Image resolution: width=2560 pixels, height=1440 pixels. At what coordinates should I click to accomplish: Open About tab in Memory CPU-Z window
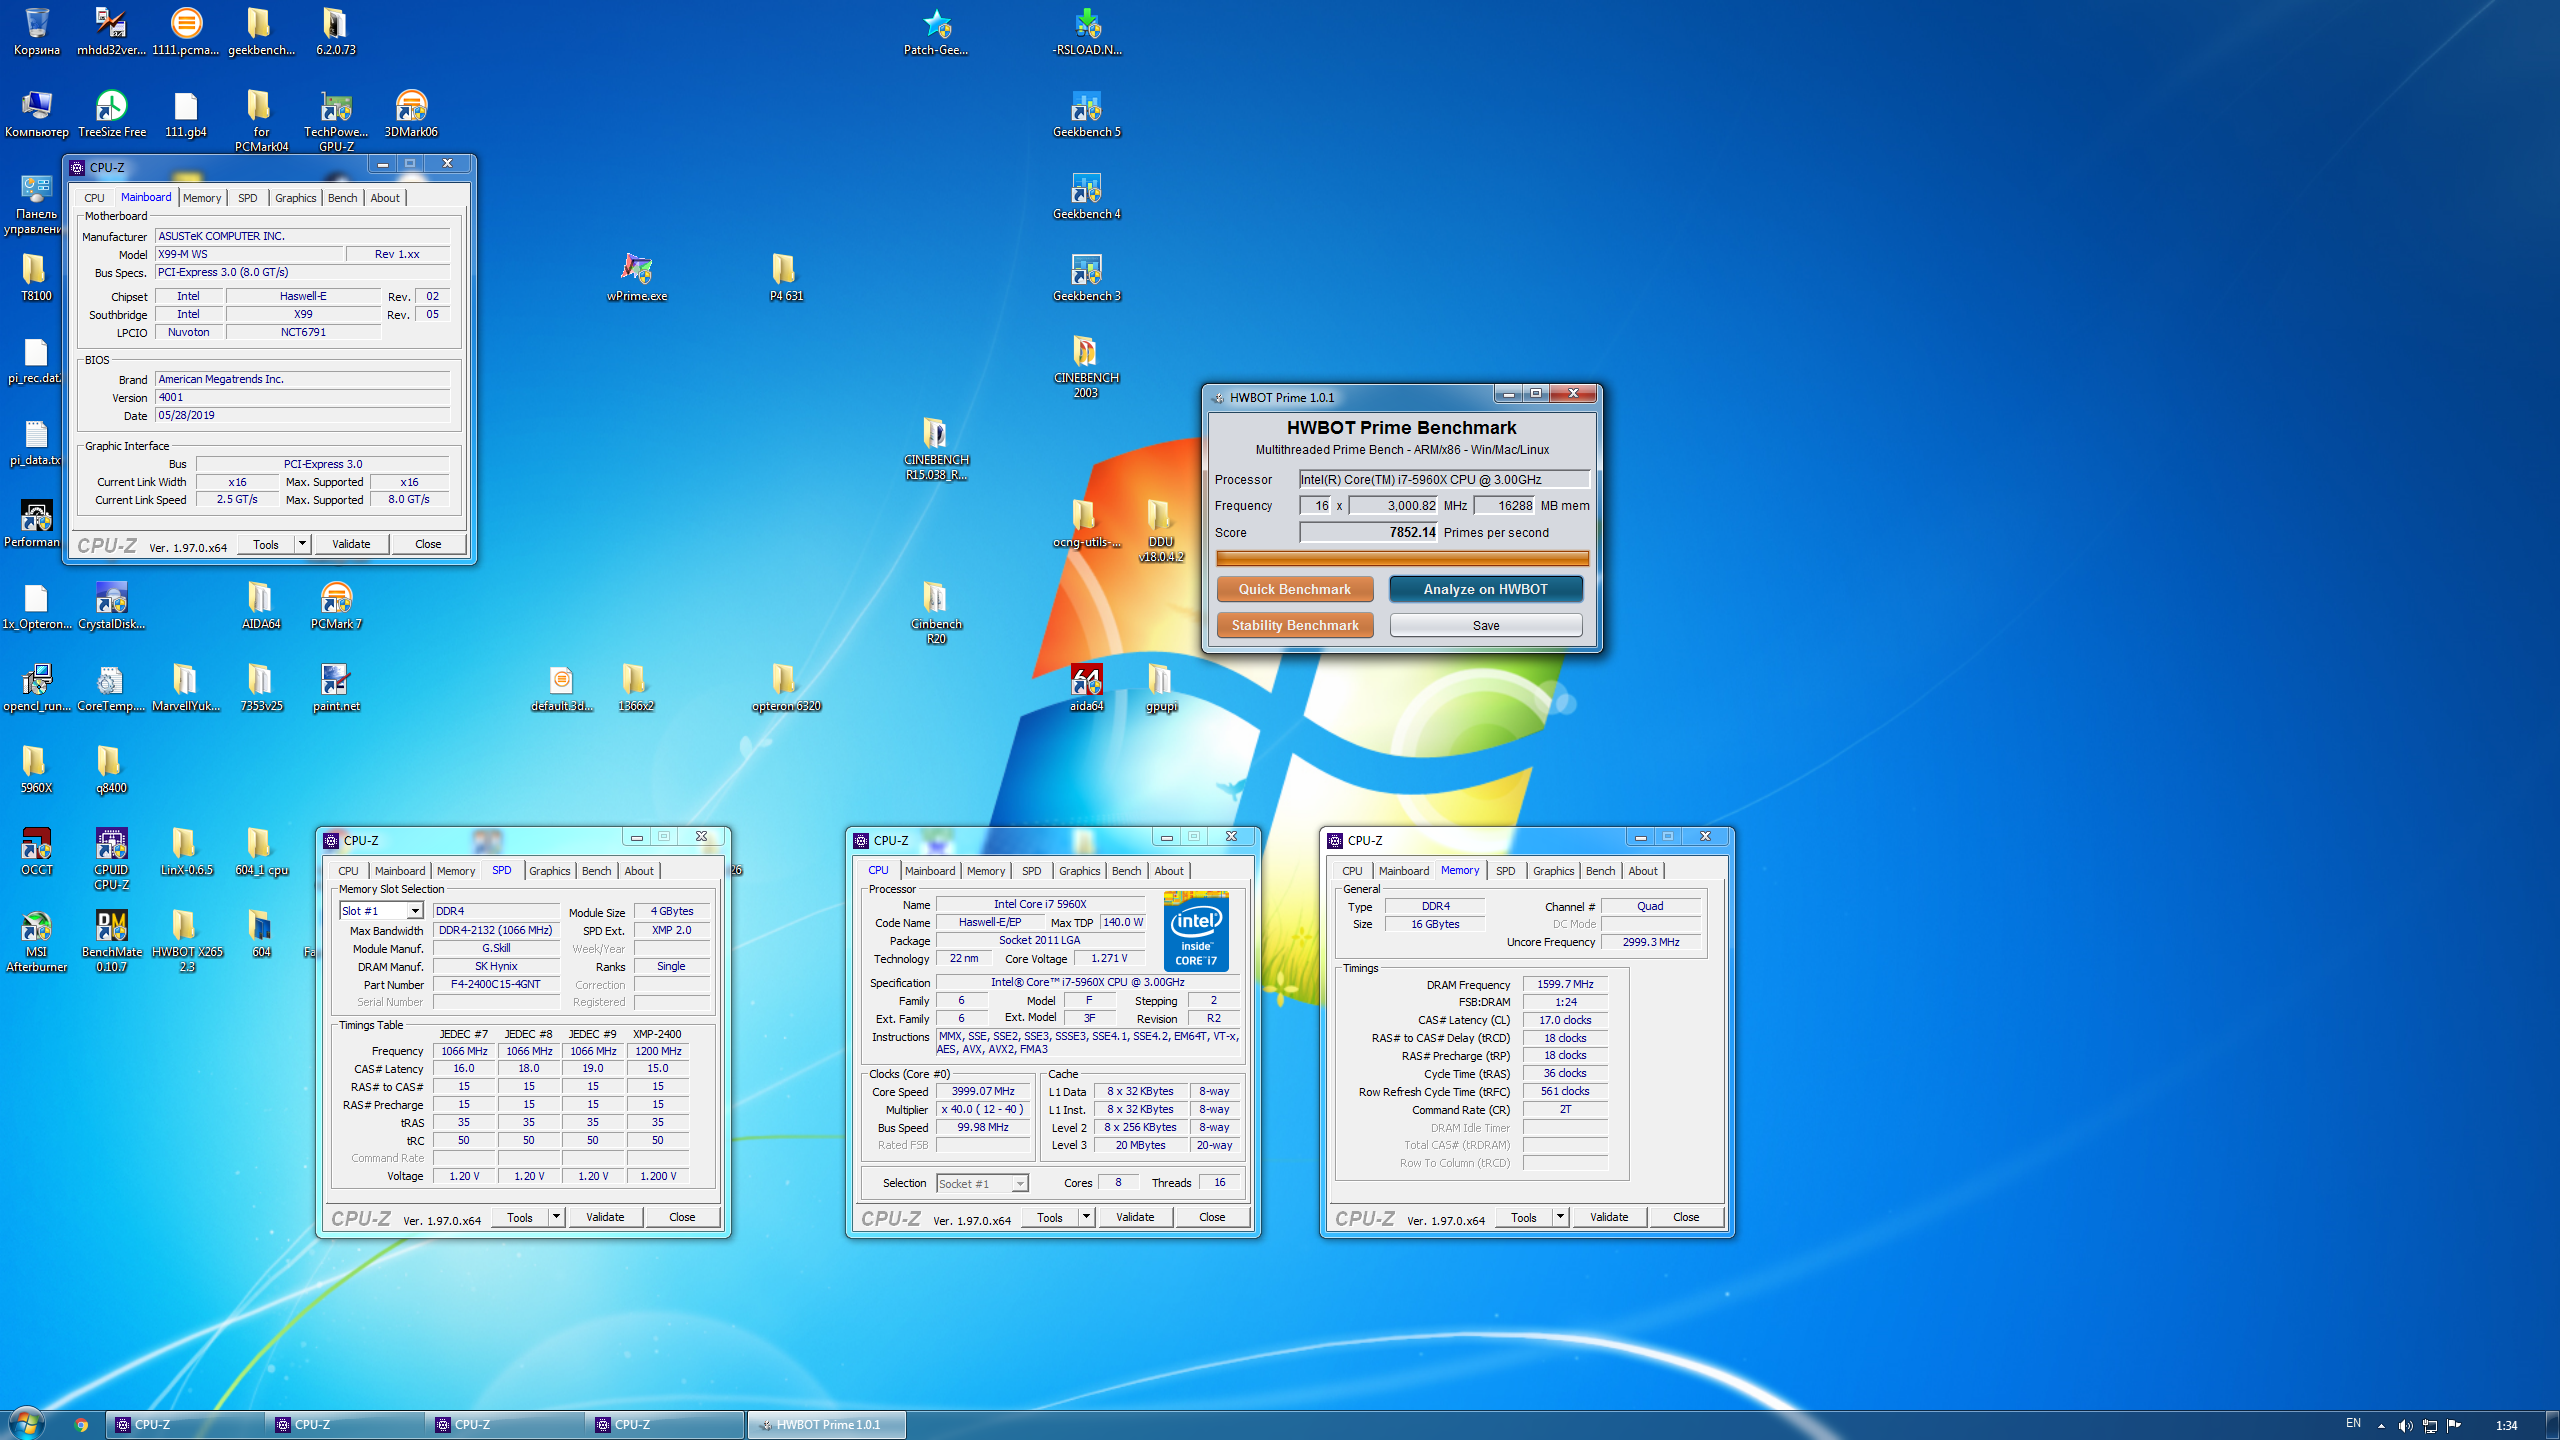coord(1643,871)
